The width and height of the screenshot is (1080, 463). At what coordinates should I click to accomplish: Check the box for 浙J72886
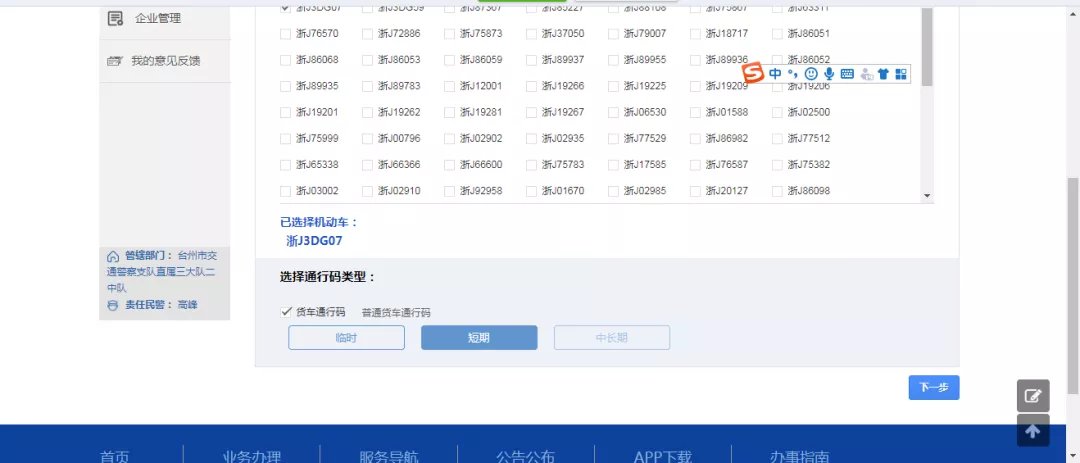[367, 34]
